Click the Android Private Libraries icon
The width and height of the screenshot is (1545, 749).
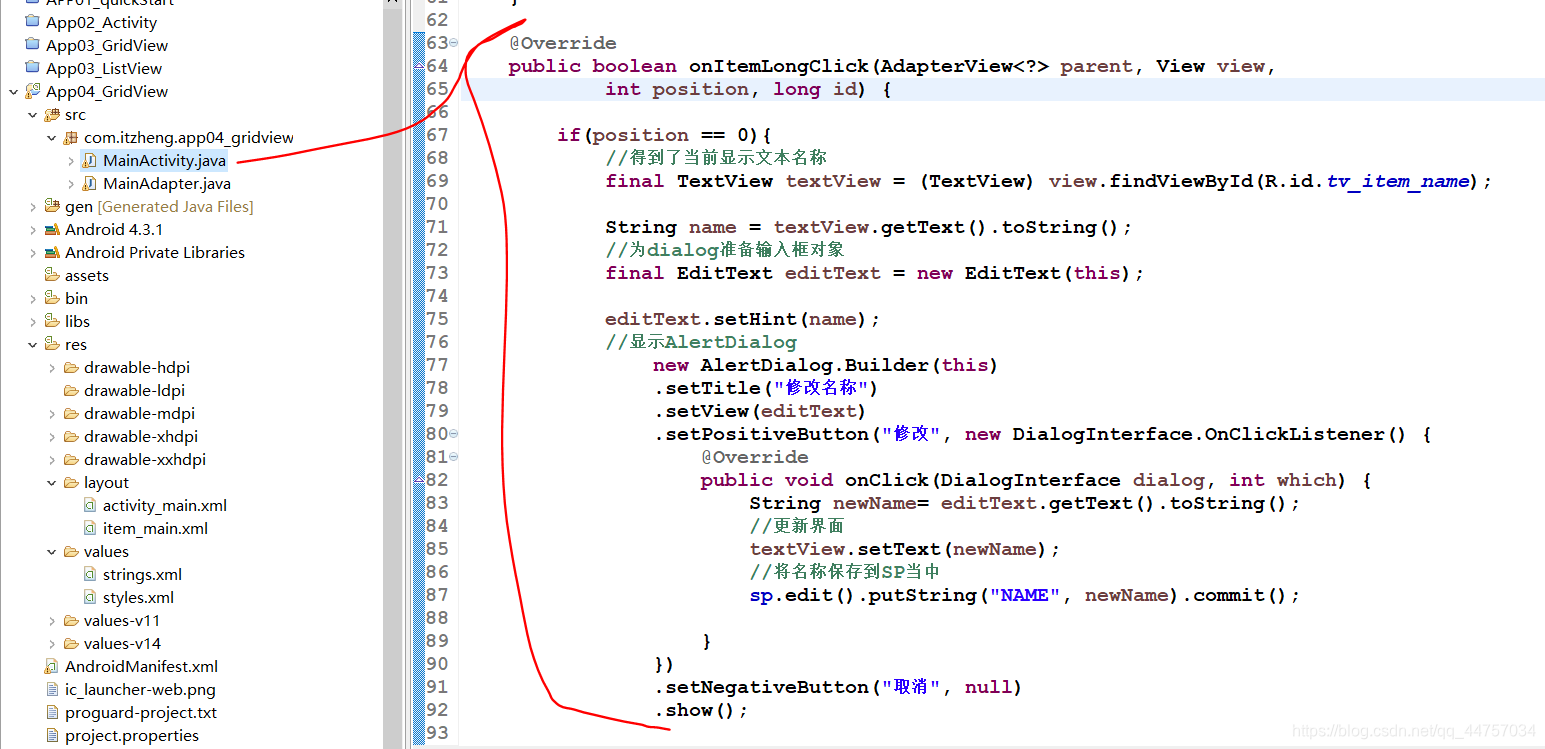[x=52, y=252]
